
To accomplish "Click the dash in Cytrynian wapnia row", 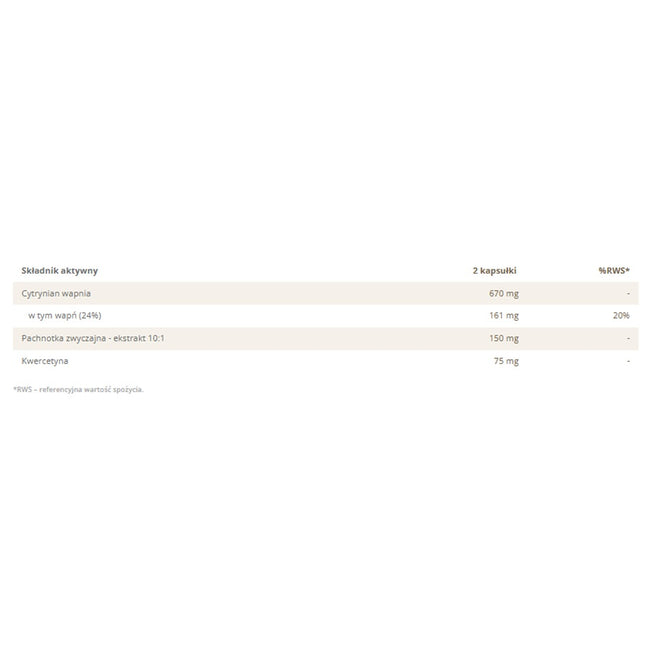I will coord(628,293).
